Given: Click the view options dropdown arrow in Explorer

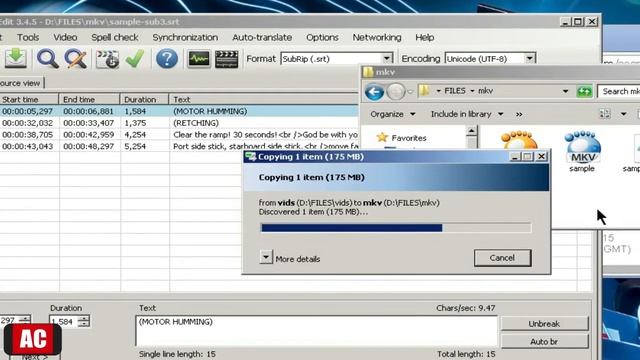Looking at the screenshot, I should [623, 114].
